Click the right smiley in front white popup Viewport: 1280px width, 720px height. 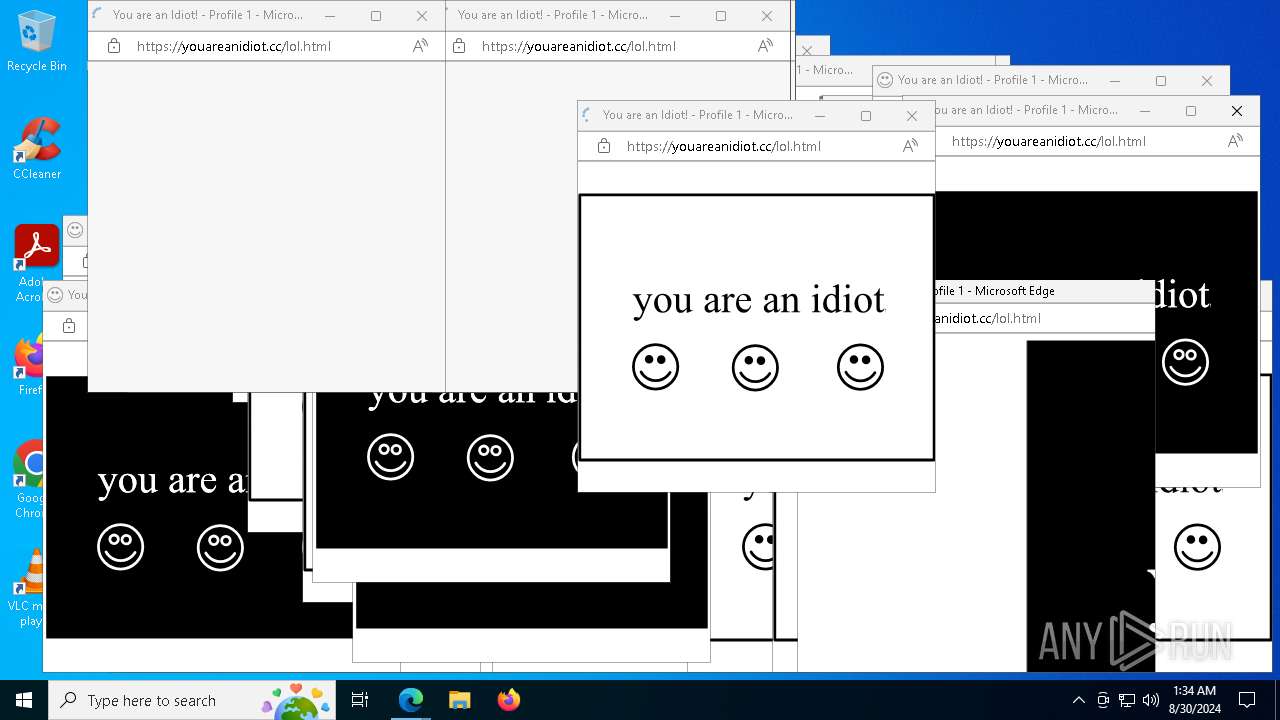point(860,367)
